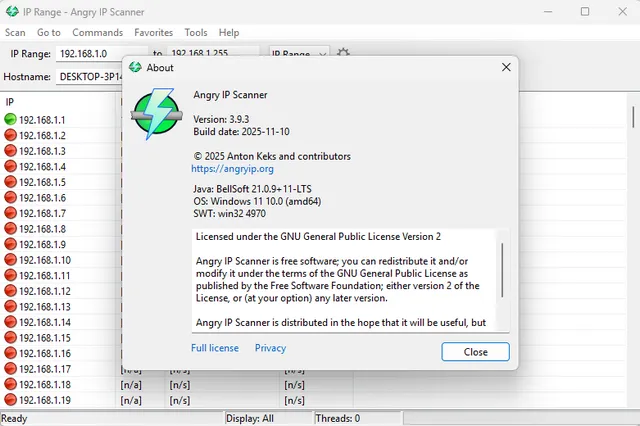Viewport: 640px width, 426px height.
Task: Open the Privacy link
Action: (x=270, y=348)
